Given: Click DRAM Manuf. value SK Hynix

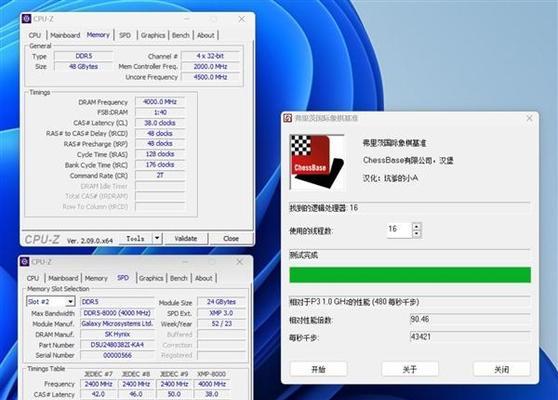Looking at the screenshot, I should coord(117,334).
